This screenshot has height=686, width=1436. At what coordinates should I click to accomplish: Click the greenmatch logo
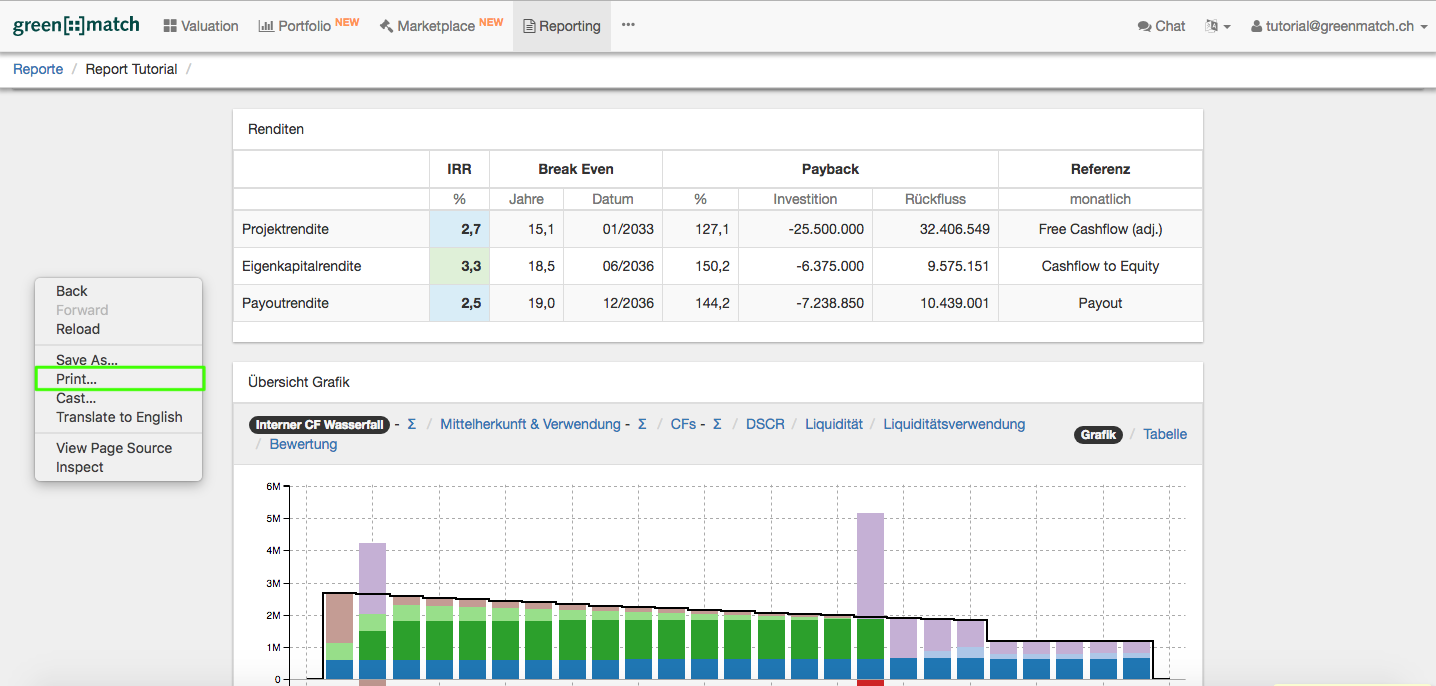click(x=76, y=26)
